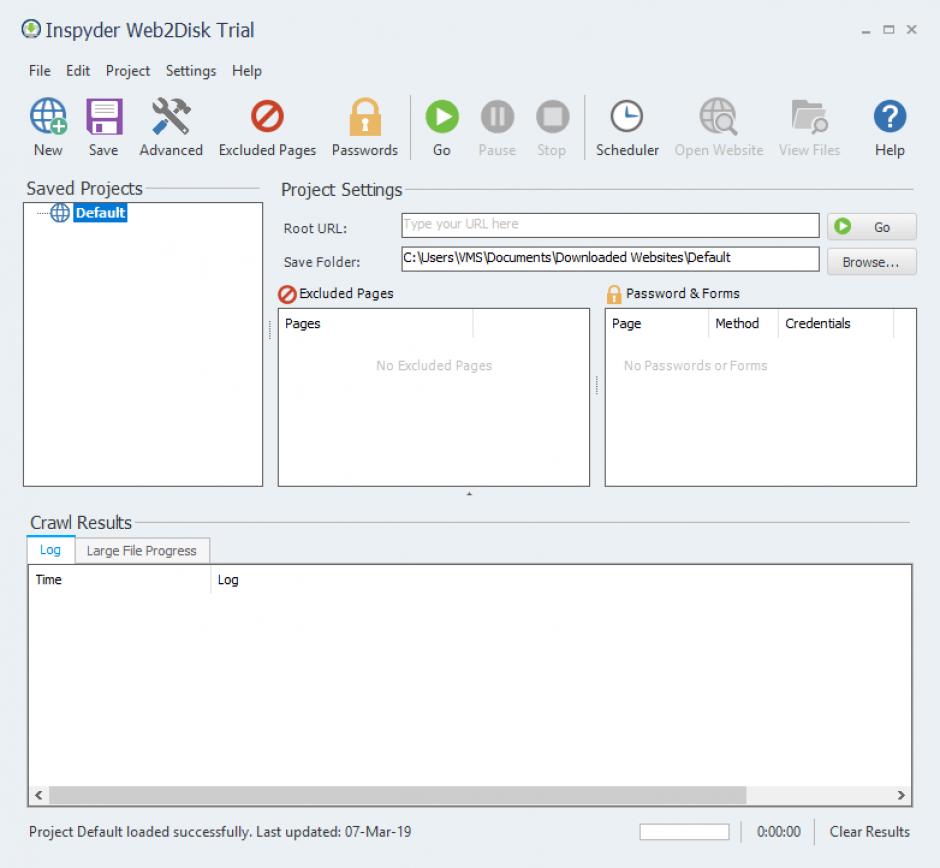Image resolution: width=940 pixels, height=868 pixels.
Task: Click the Credentials column header
Action: [x=836, y=324]
